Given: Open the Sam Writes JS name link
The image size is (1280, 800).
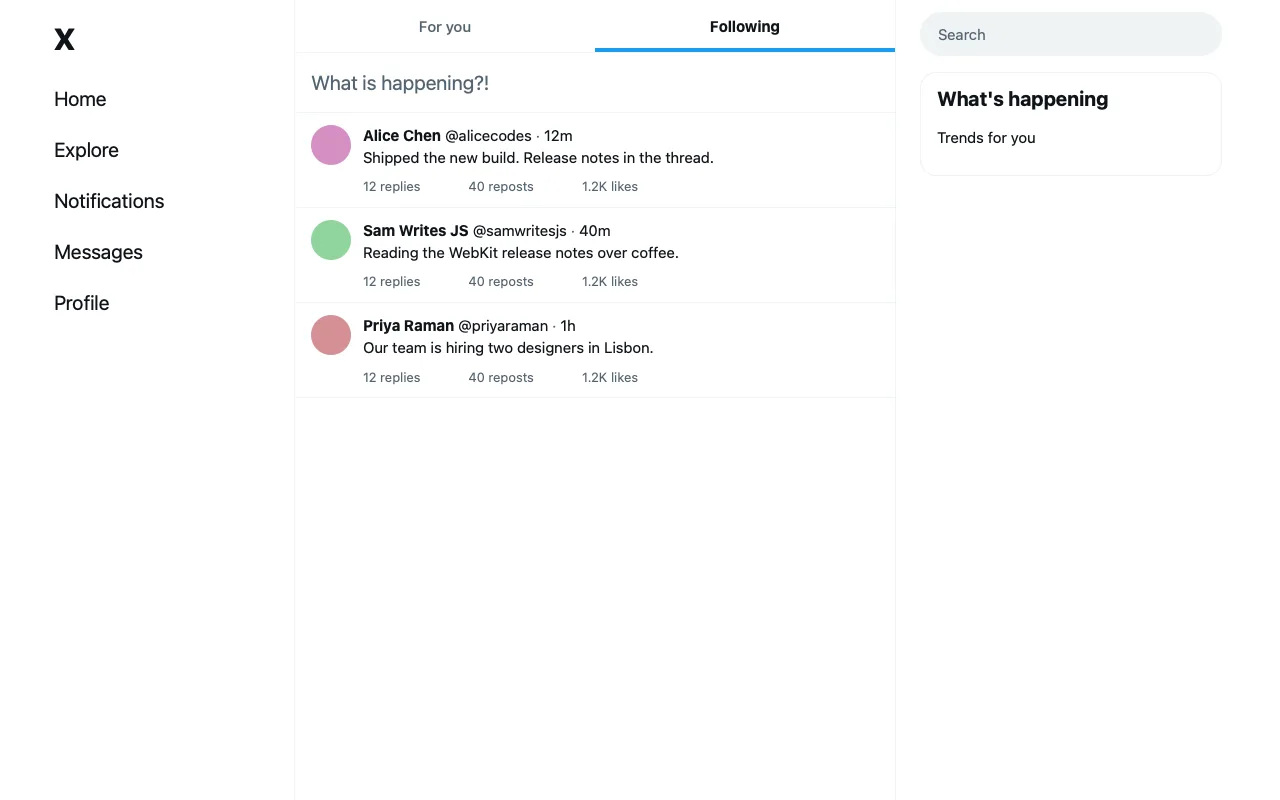Looking at the screenshot, I should pos(415,231).
